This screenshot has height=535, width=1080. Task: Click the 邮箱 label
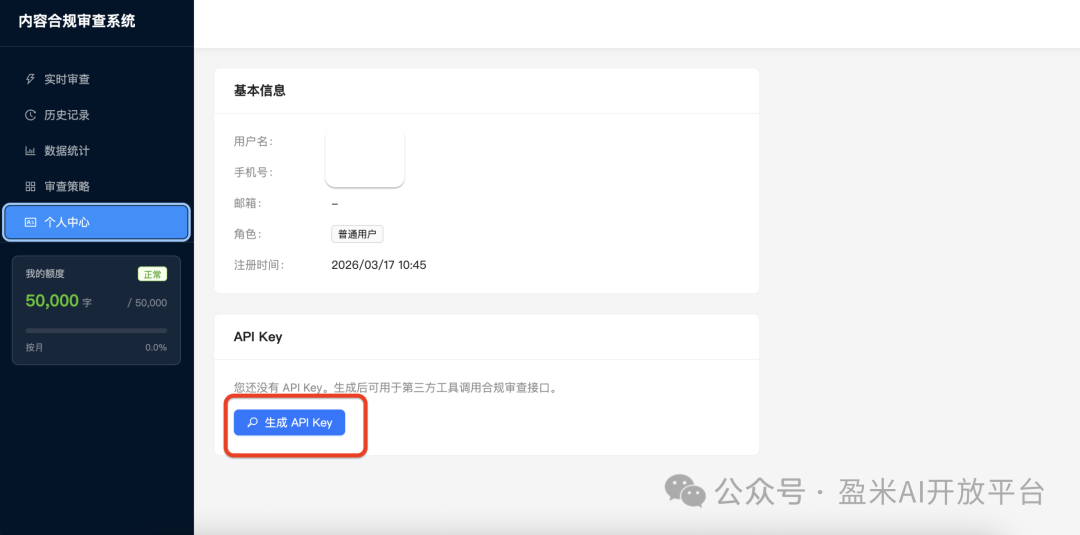pos(248,203)
